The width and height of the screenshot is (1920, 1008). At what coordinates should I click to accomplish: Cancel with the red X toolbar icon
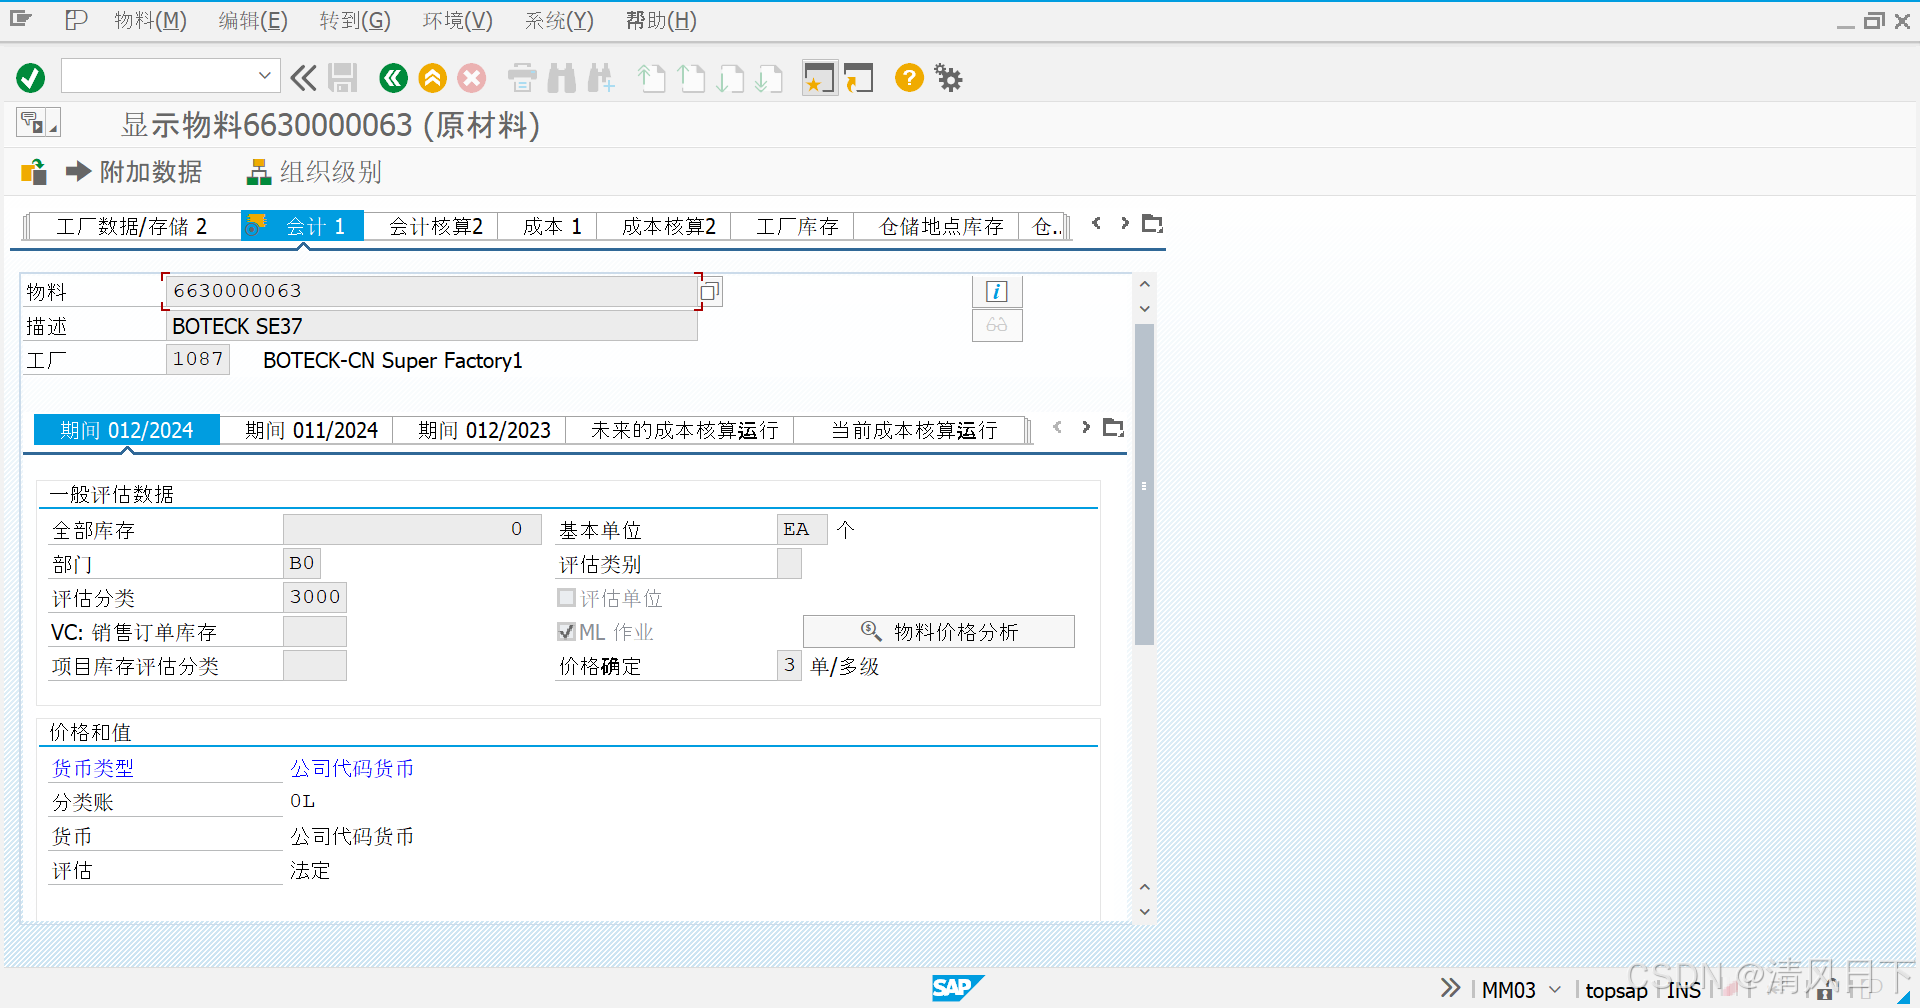click(471, 77)
